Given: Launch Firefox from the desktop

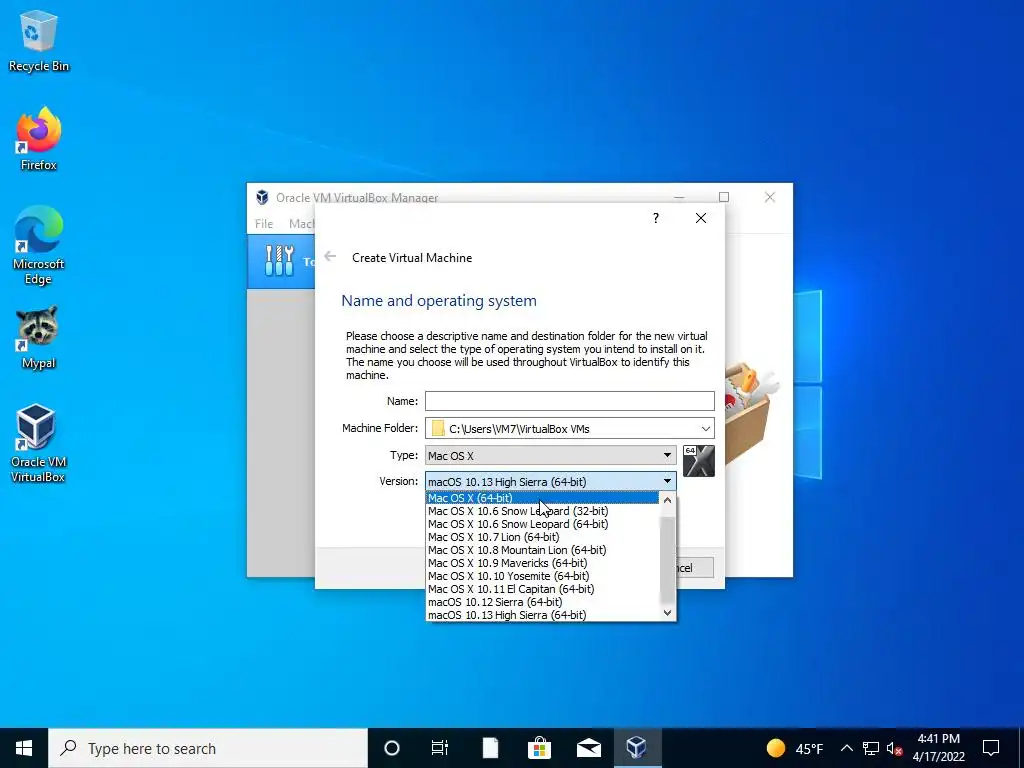Looking at the screenshot, I should click(39, 138).
